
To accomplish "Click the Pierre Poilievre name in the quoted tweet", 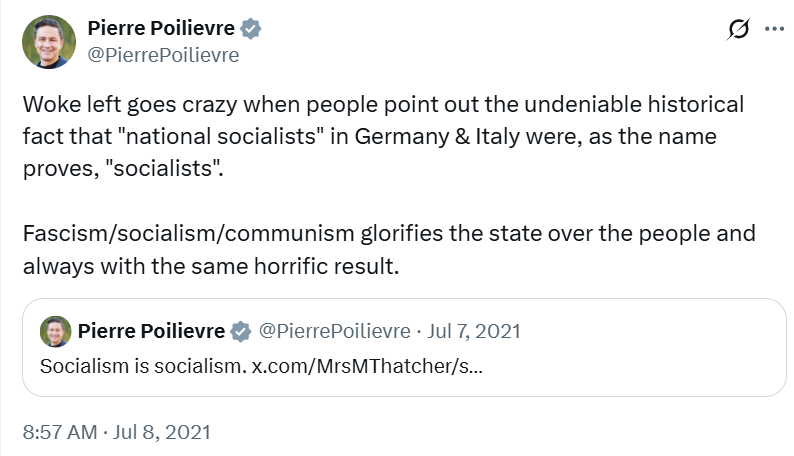I will point(152,331).
